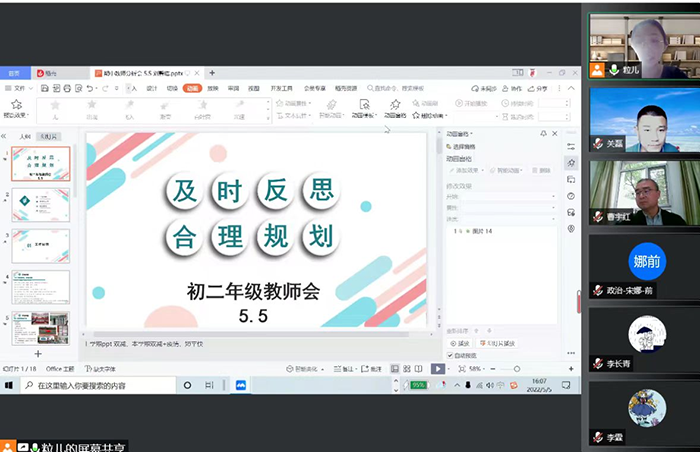
Task: Open Animation Properties dropdown
Action: 294,103
